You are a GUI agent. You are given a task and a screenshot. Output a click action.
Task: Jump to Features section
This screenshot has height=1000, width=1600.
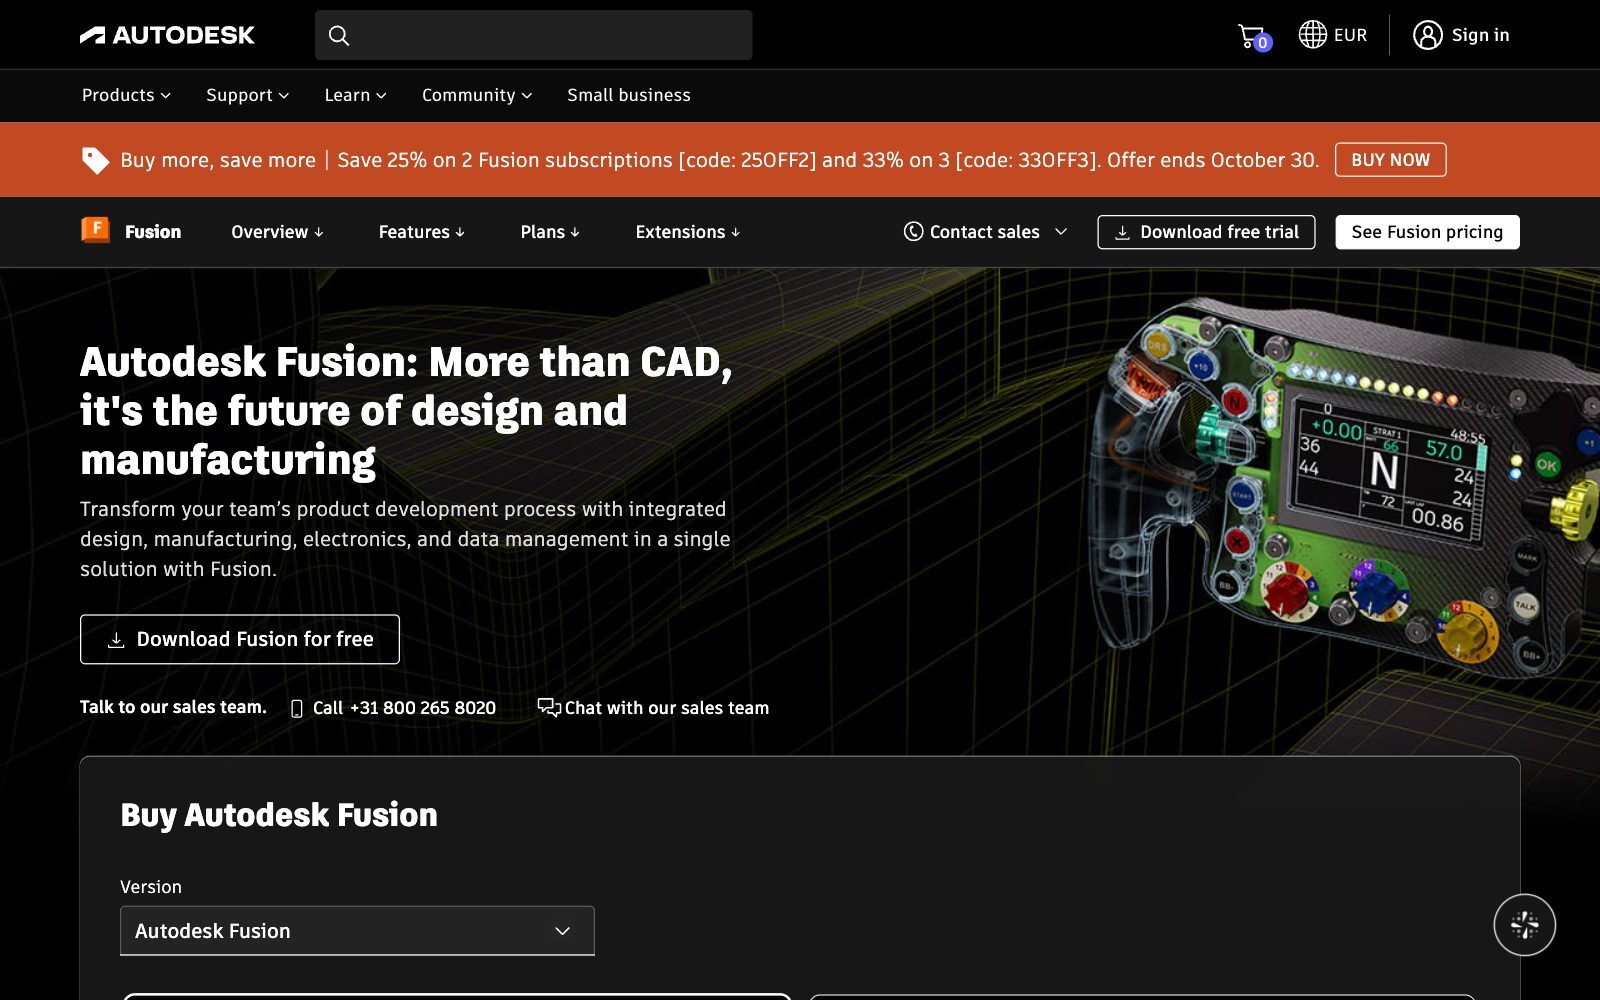pos(421,232)
